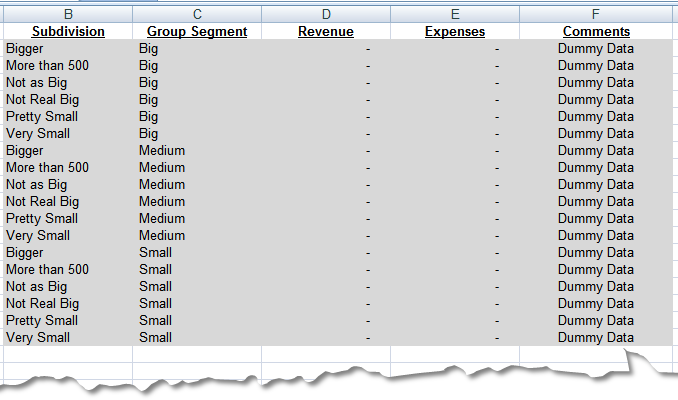This screenshot has width=678, height=400.
Task: Click the Revenue header cell
Action: [326, 31]
